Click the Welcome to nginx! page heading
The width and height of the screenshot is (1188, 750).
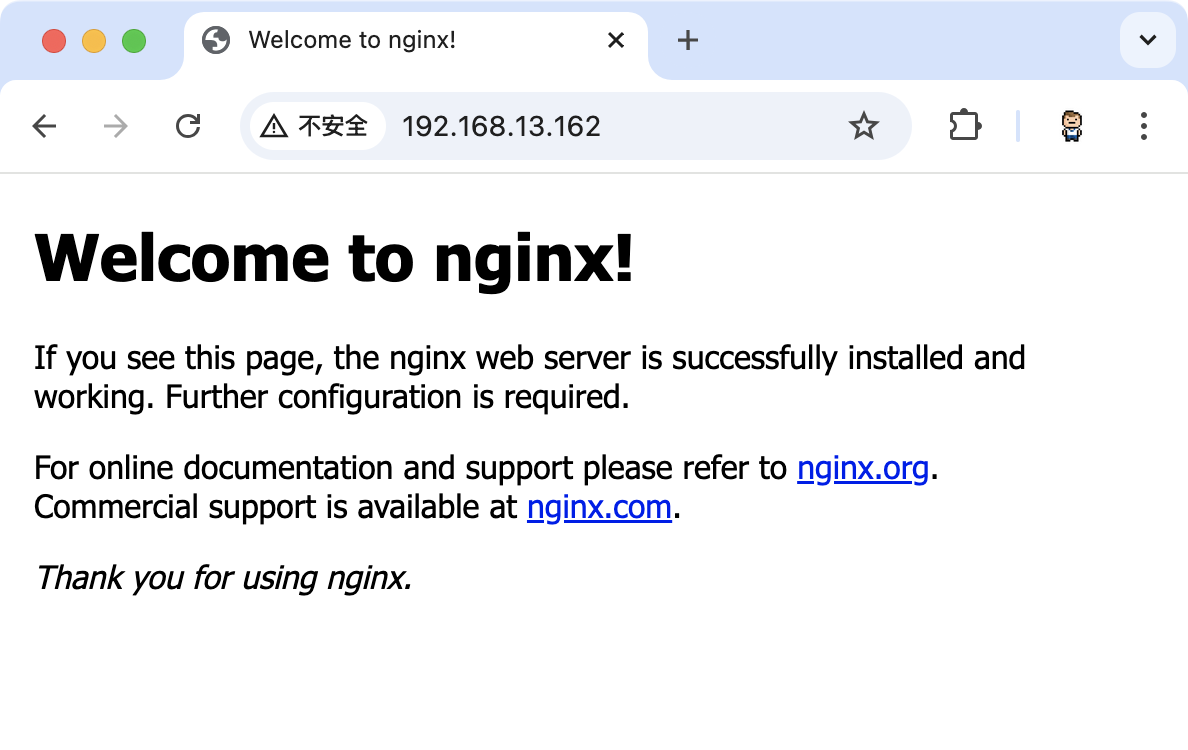click(x=334, y=258)
